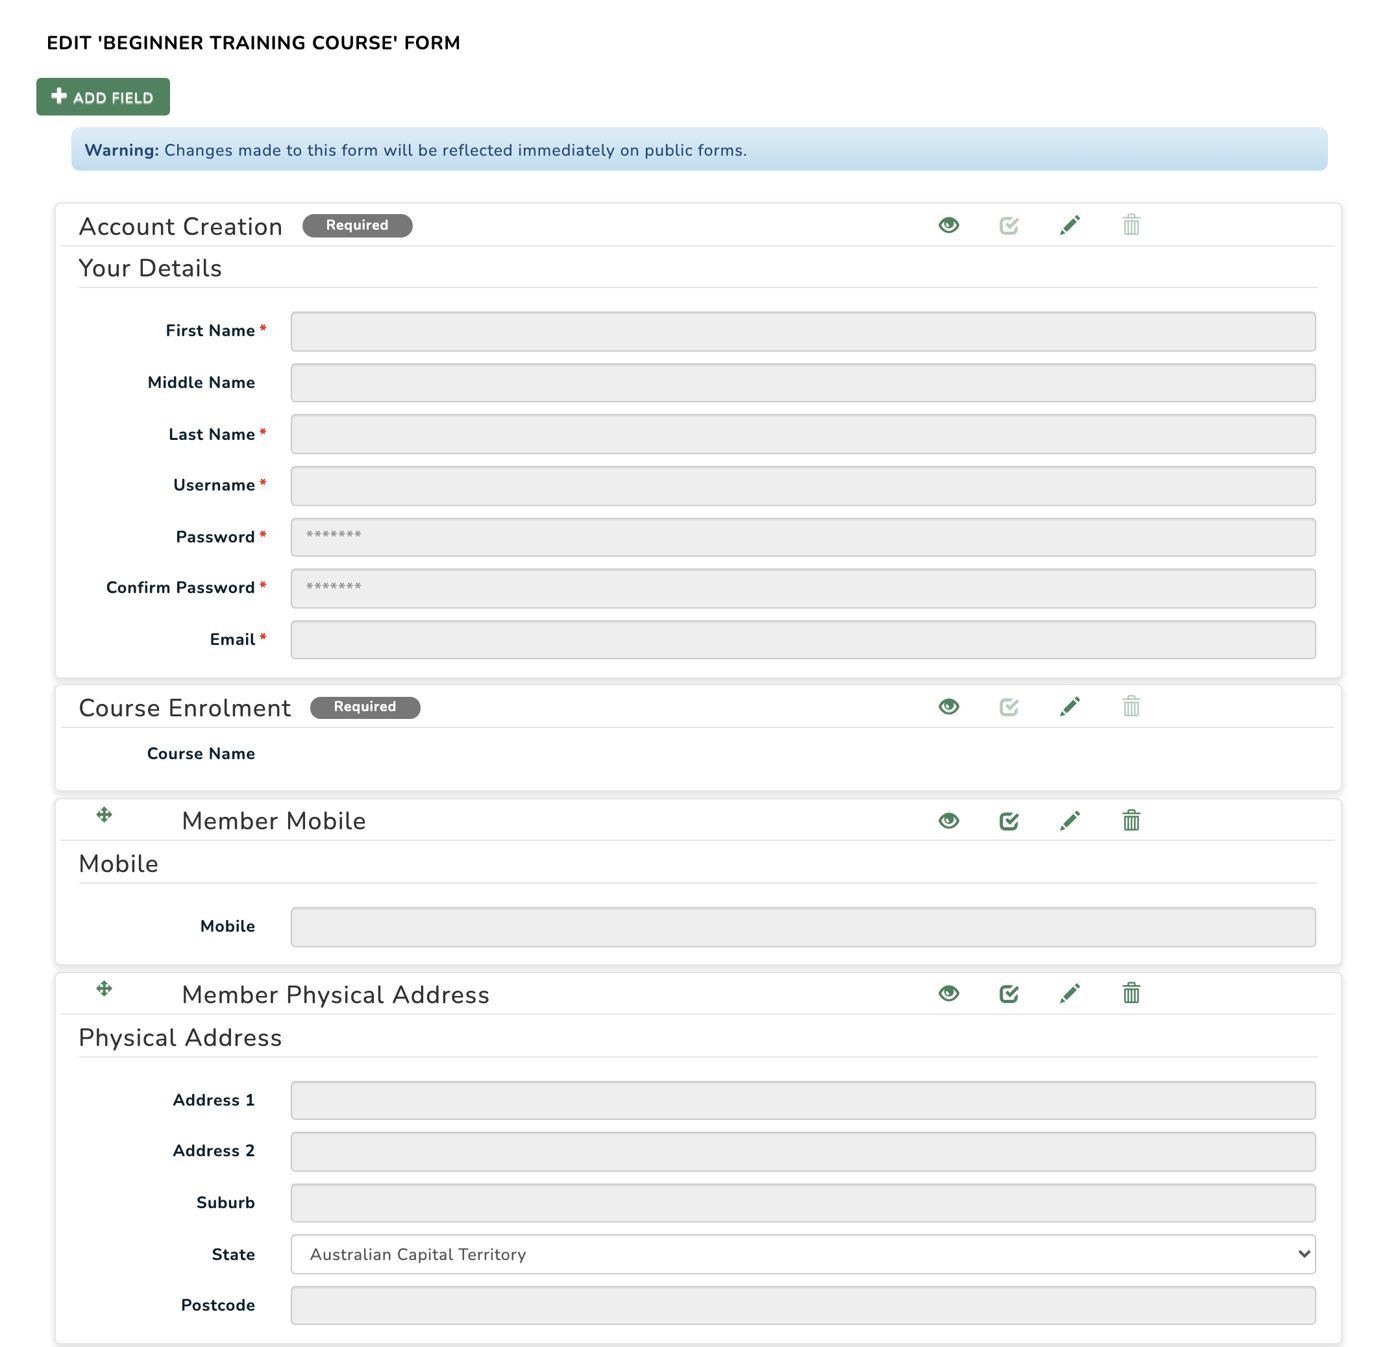Image resolution: width=1376 pixels, height=1347 pixels.
Task: Click the required checkmark icon for Account Creation
Action: tap(1009, 225)
